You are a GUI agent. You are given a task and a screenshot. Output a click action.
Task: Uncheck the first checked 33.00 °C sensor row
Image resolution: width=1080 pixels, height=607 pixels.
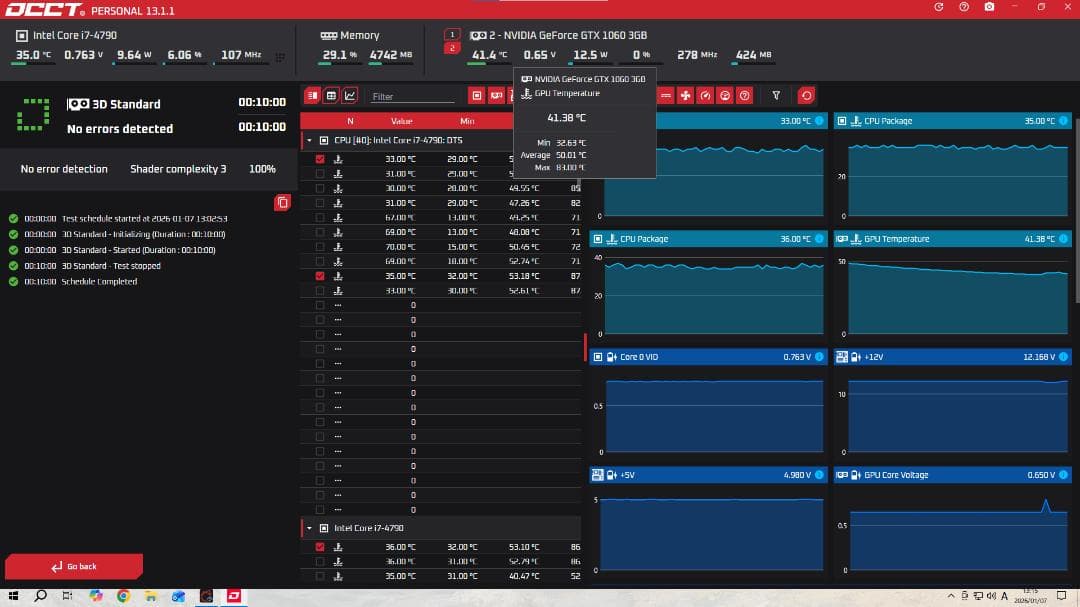[x=320, y=159]
